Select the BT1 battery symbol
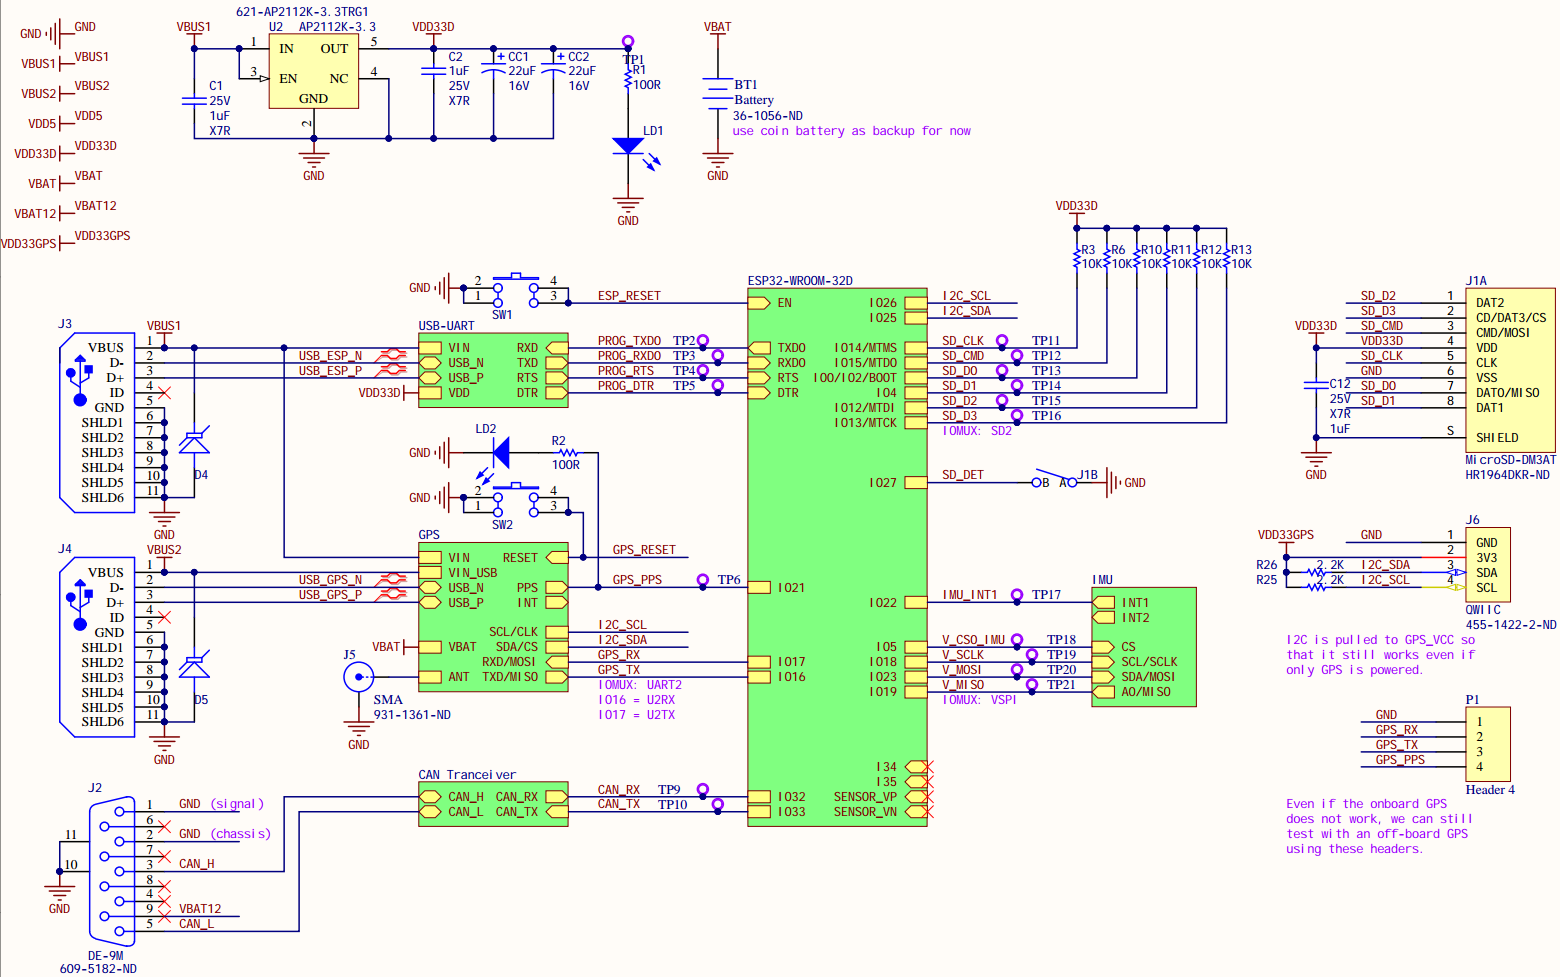Screen dimensions: 1560x977 click(x=717, y=93)
